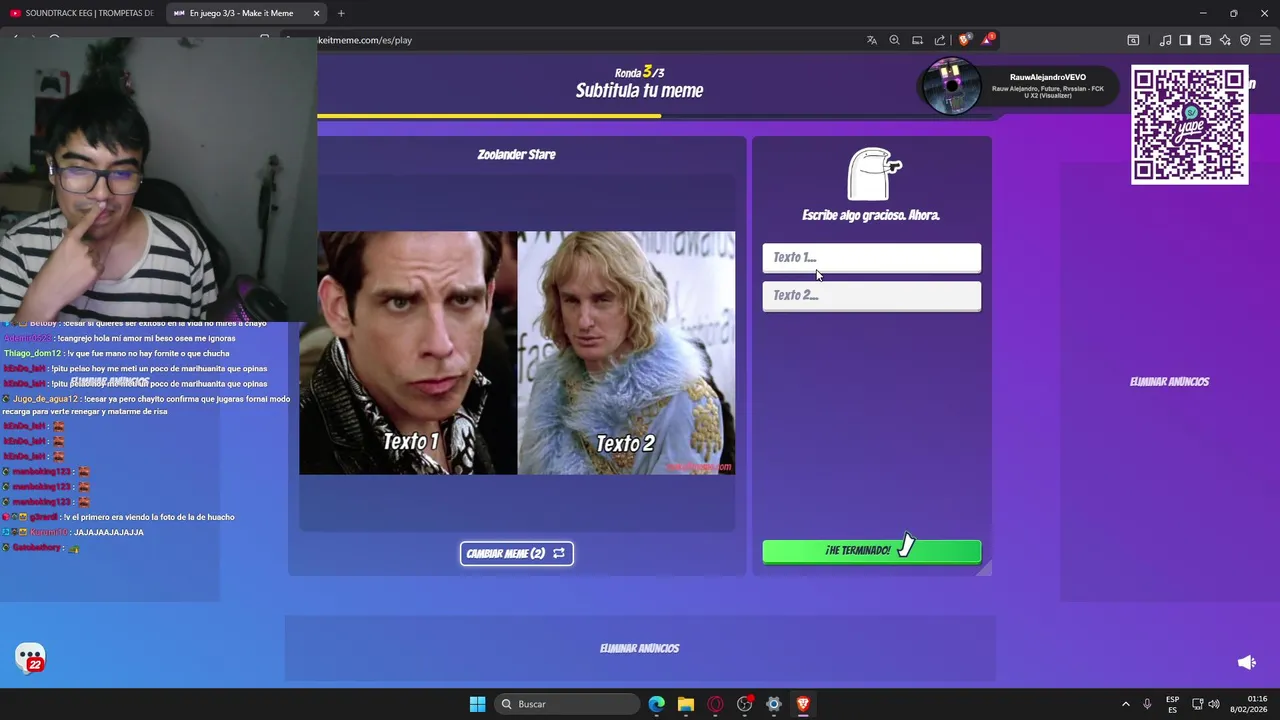Click the mascot character above the text fields
The width and height of the screenshot is (1280, 720).
click(x=874, y=174)
